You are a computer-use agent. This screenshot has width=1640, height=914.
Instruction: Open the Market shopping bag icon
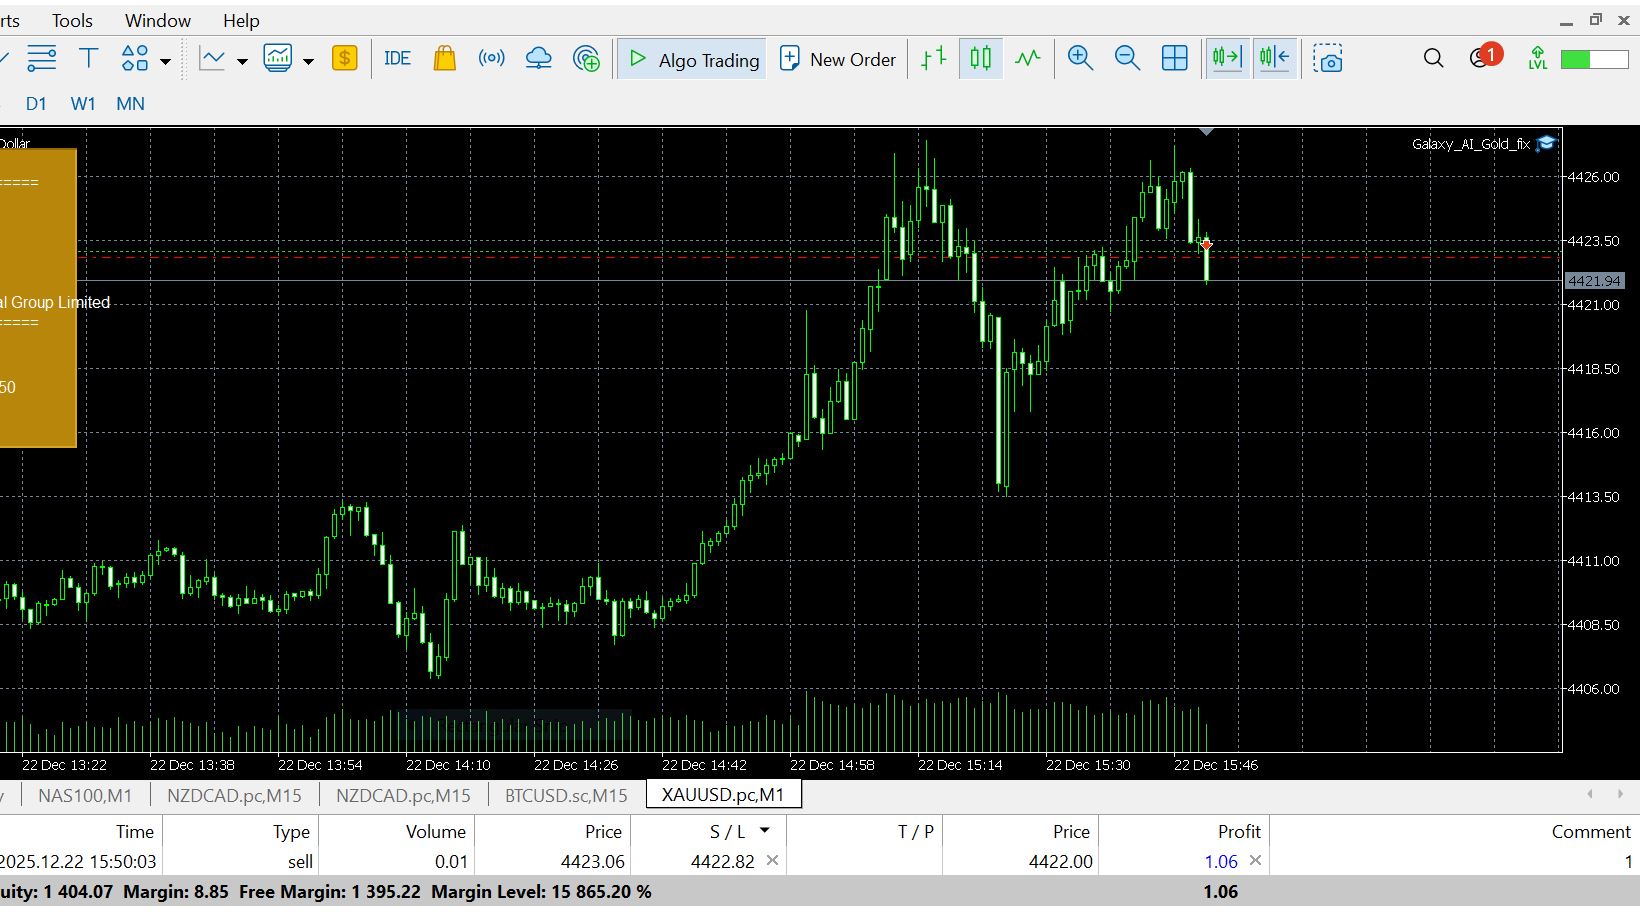[x=445, y=59]
